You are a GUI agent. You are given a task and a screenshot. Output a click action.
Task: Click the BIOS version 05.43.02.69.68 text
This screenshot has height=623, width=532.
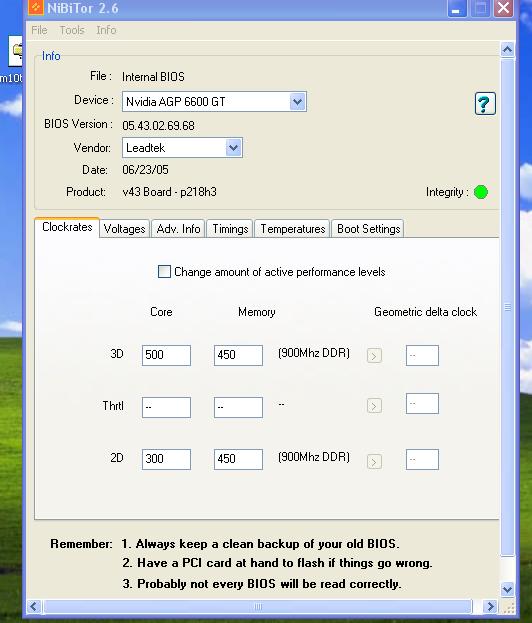[x=158, y=126]
